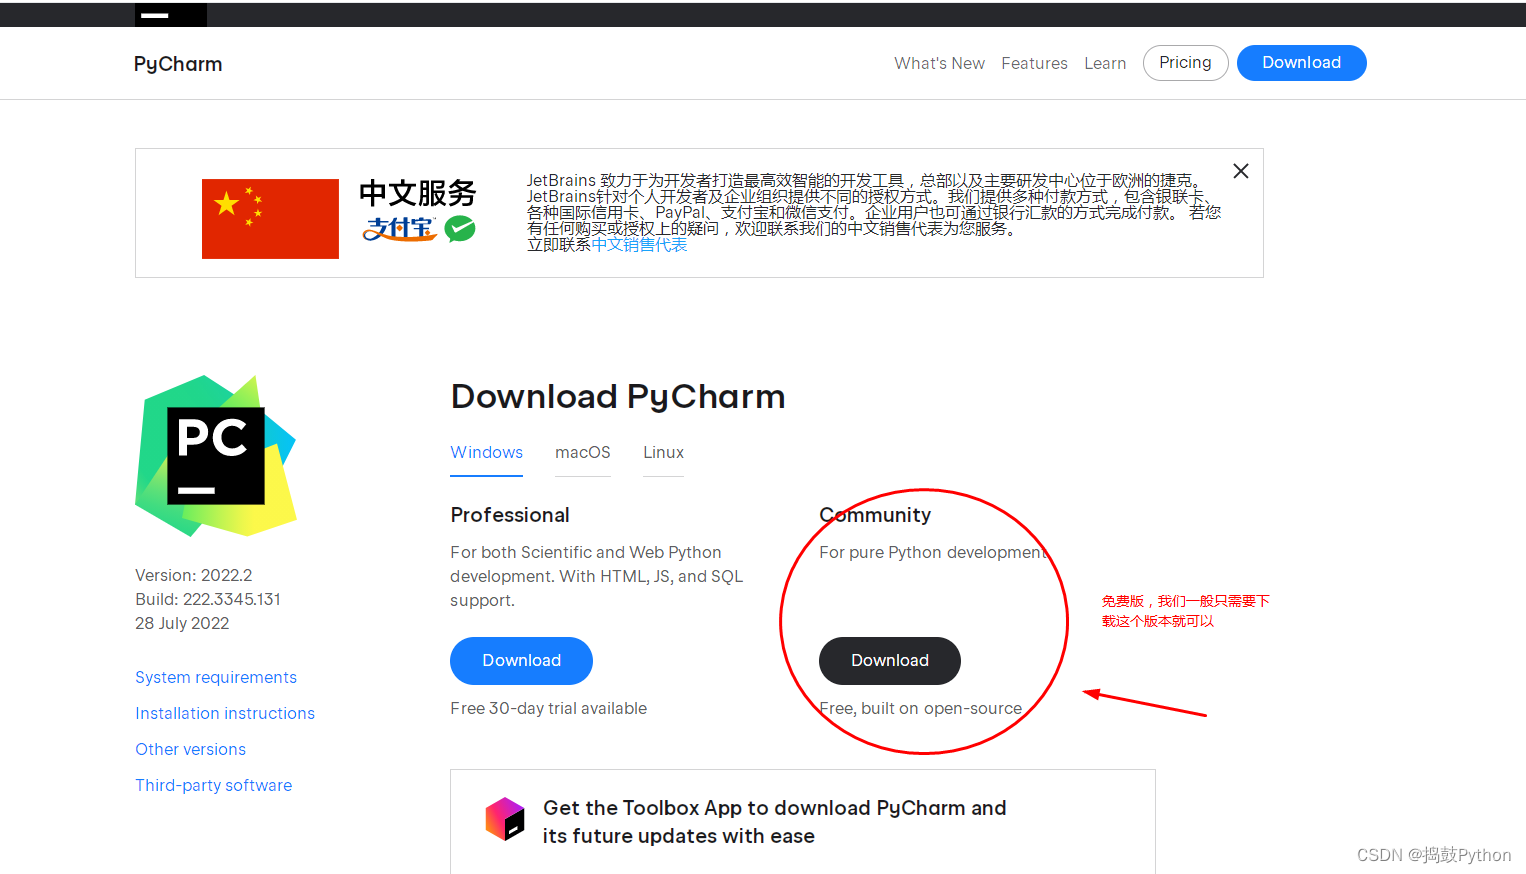Switch to the macOS tab
This screenshot has width=1526, height=874.
(x=582, y=452)
